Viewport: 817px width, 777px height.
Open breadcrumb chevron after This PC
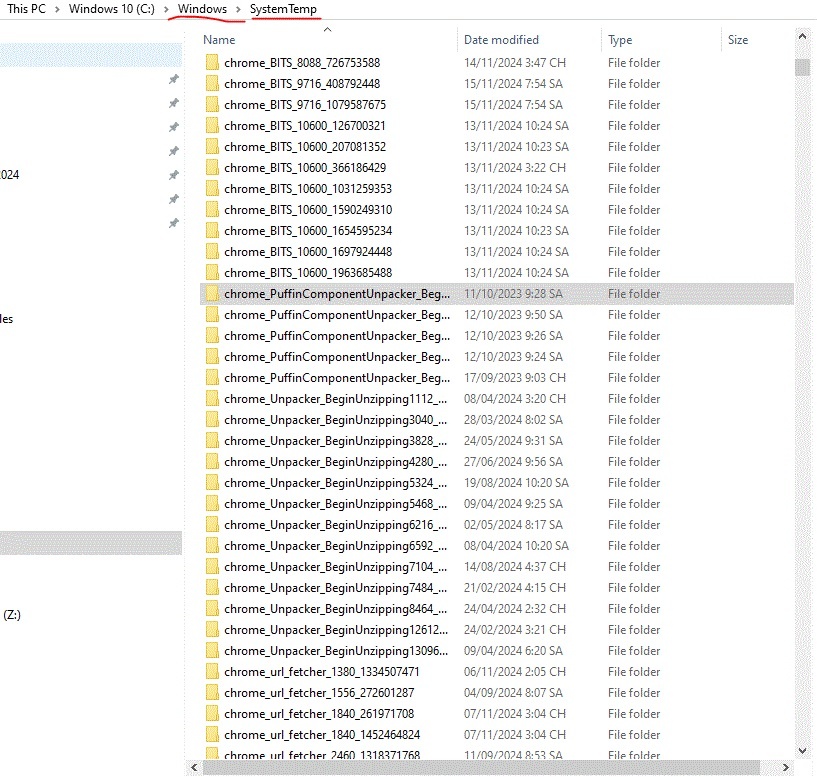(x=57, y=9)
